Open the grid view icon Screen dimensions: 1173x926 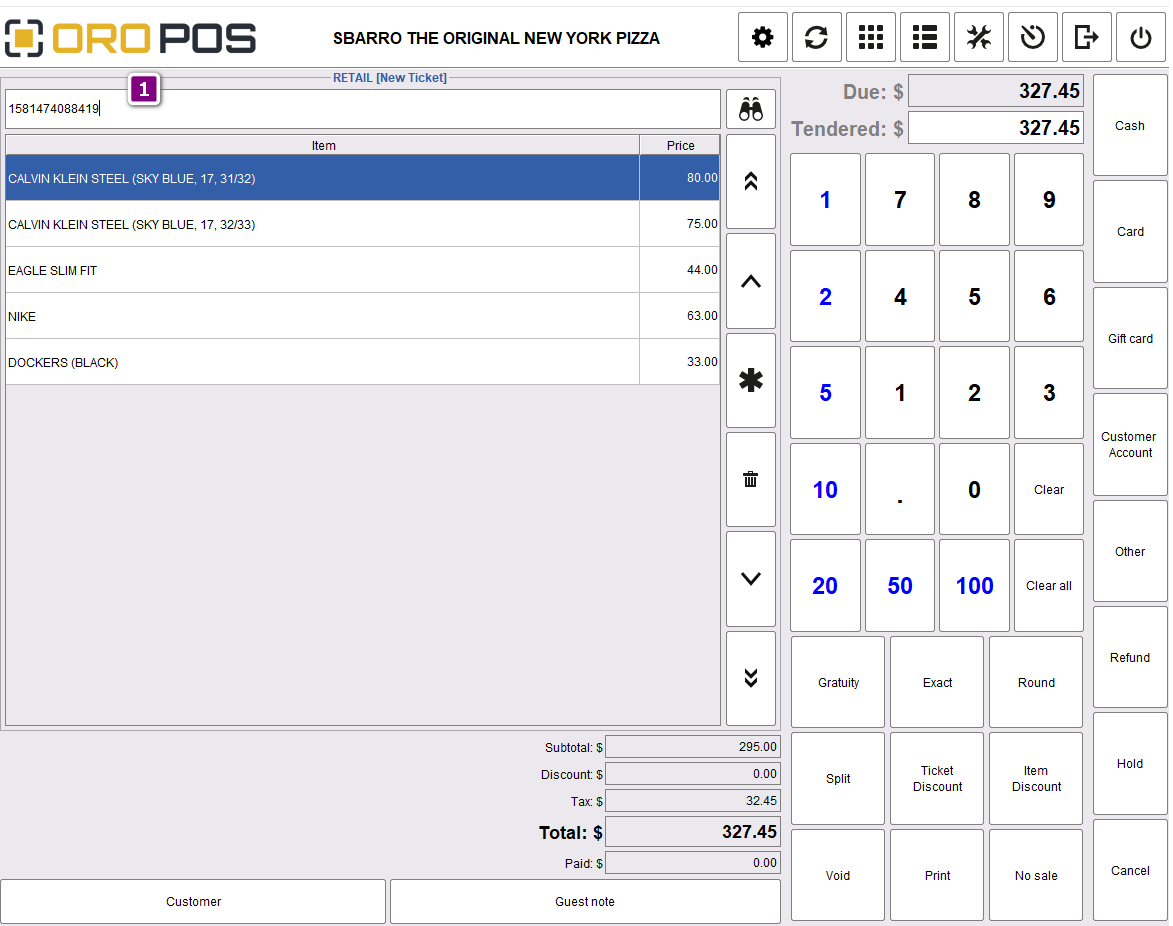click(x=871, y=37)
